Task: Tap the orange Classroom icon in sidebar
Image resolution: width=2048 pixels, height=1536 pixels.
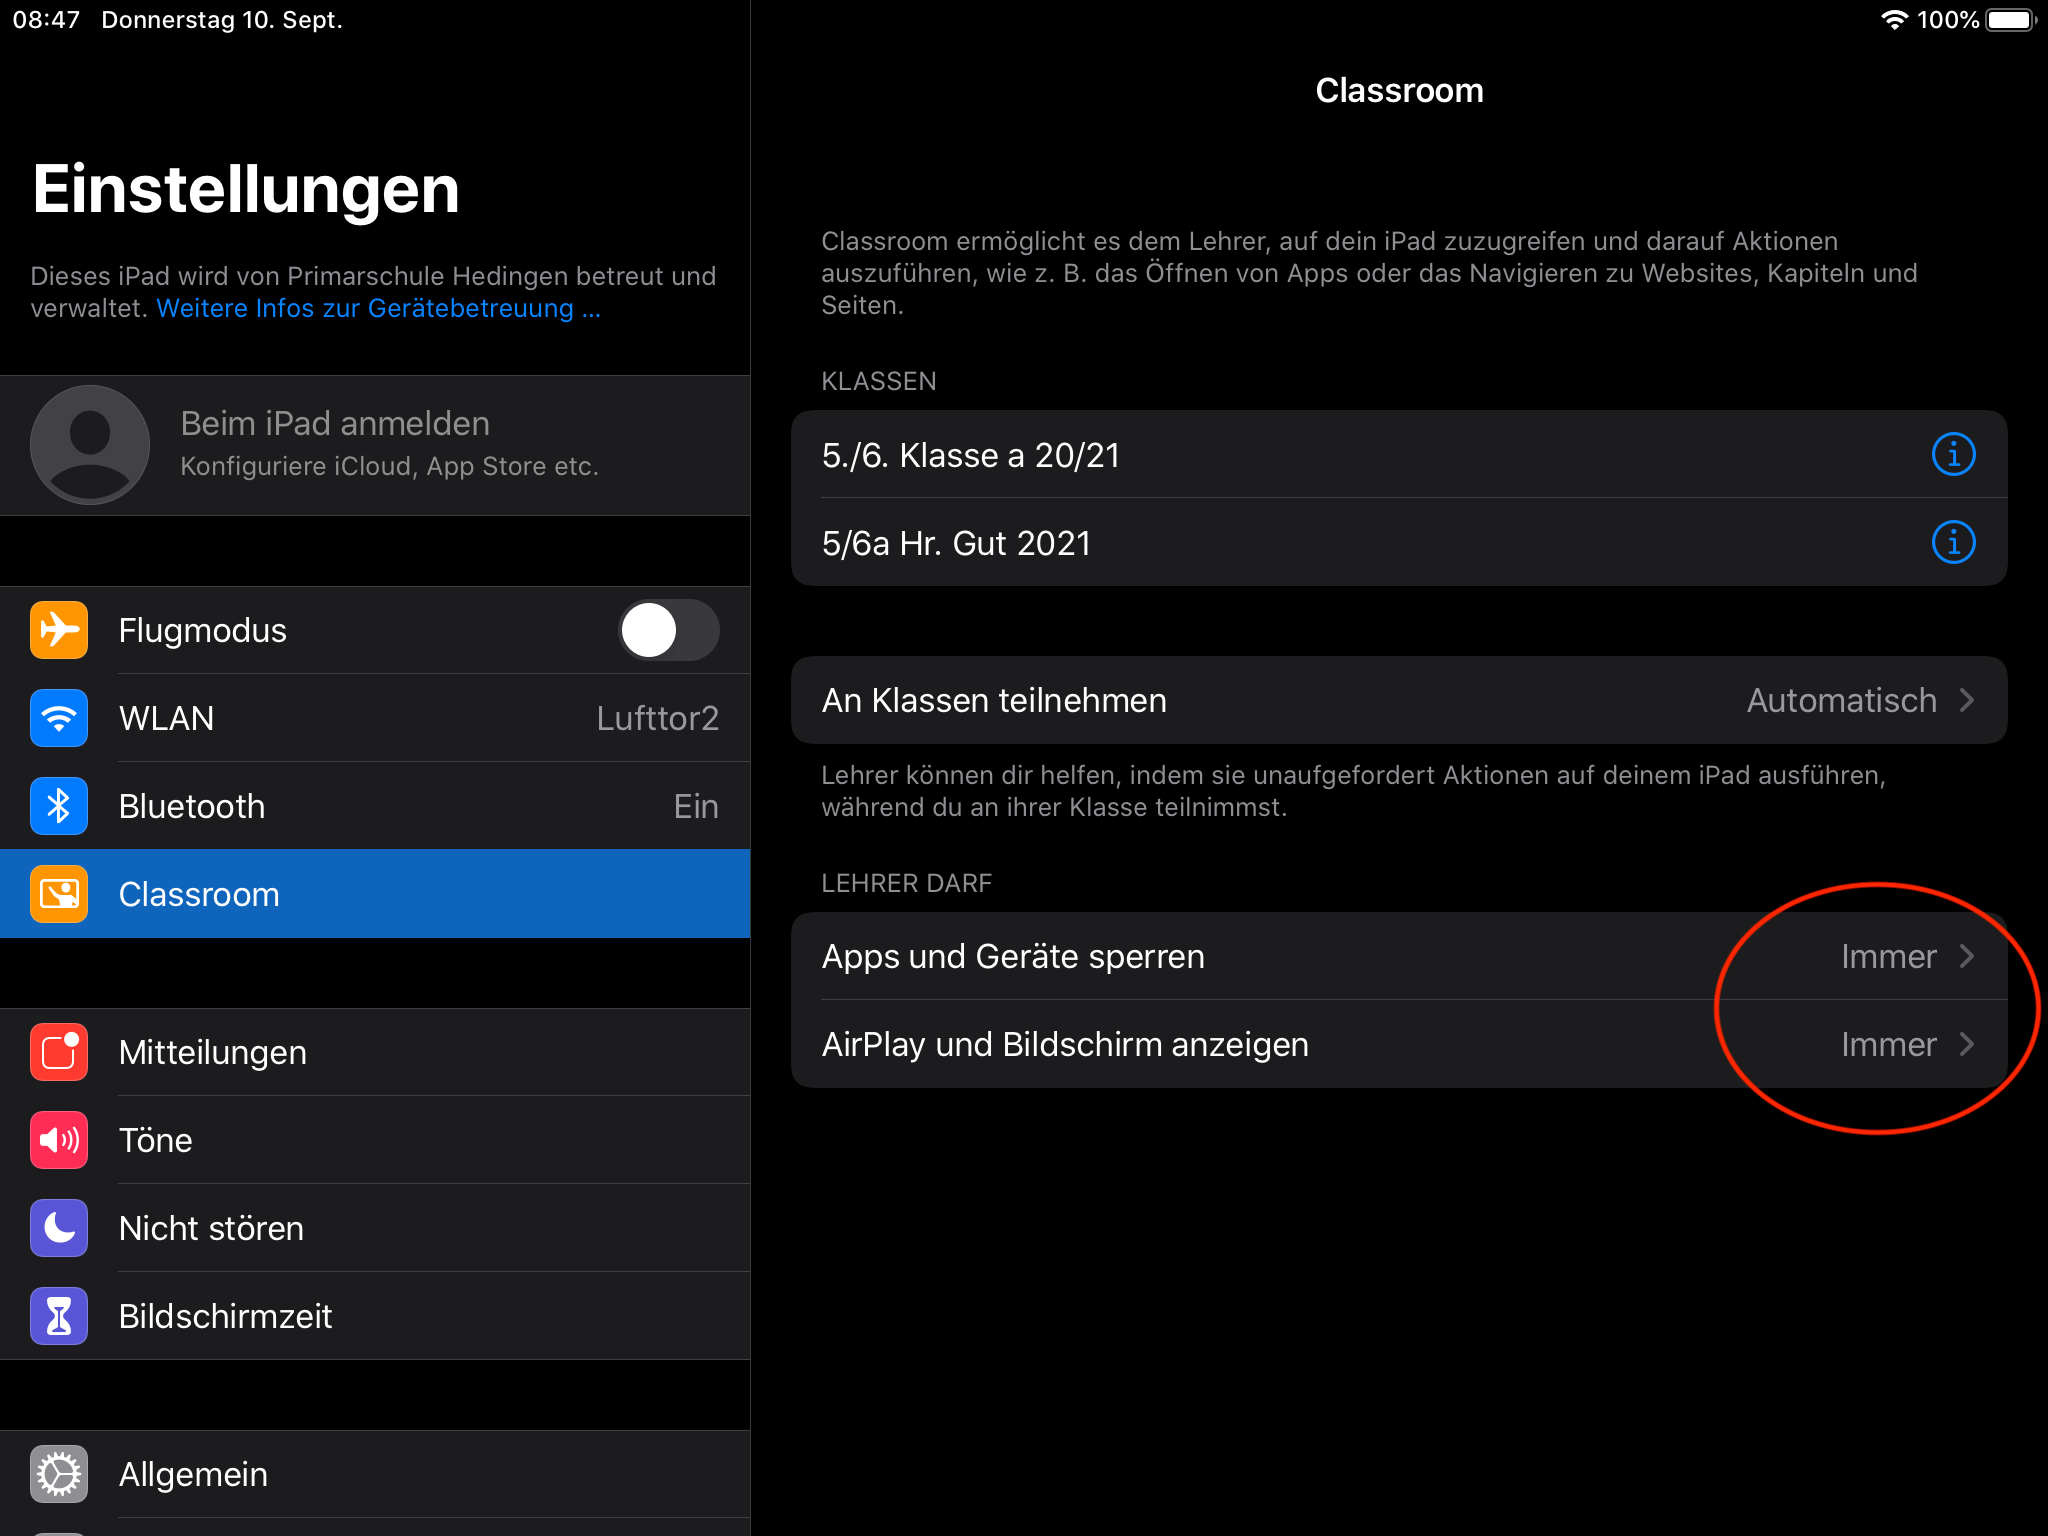Action: tap(59, 894)
